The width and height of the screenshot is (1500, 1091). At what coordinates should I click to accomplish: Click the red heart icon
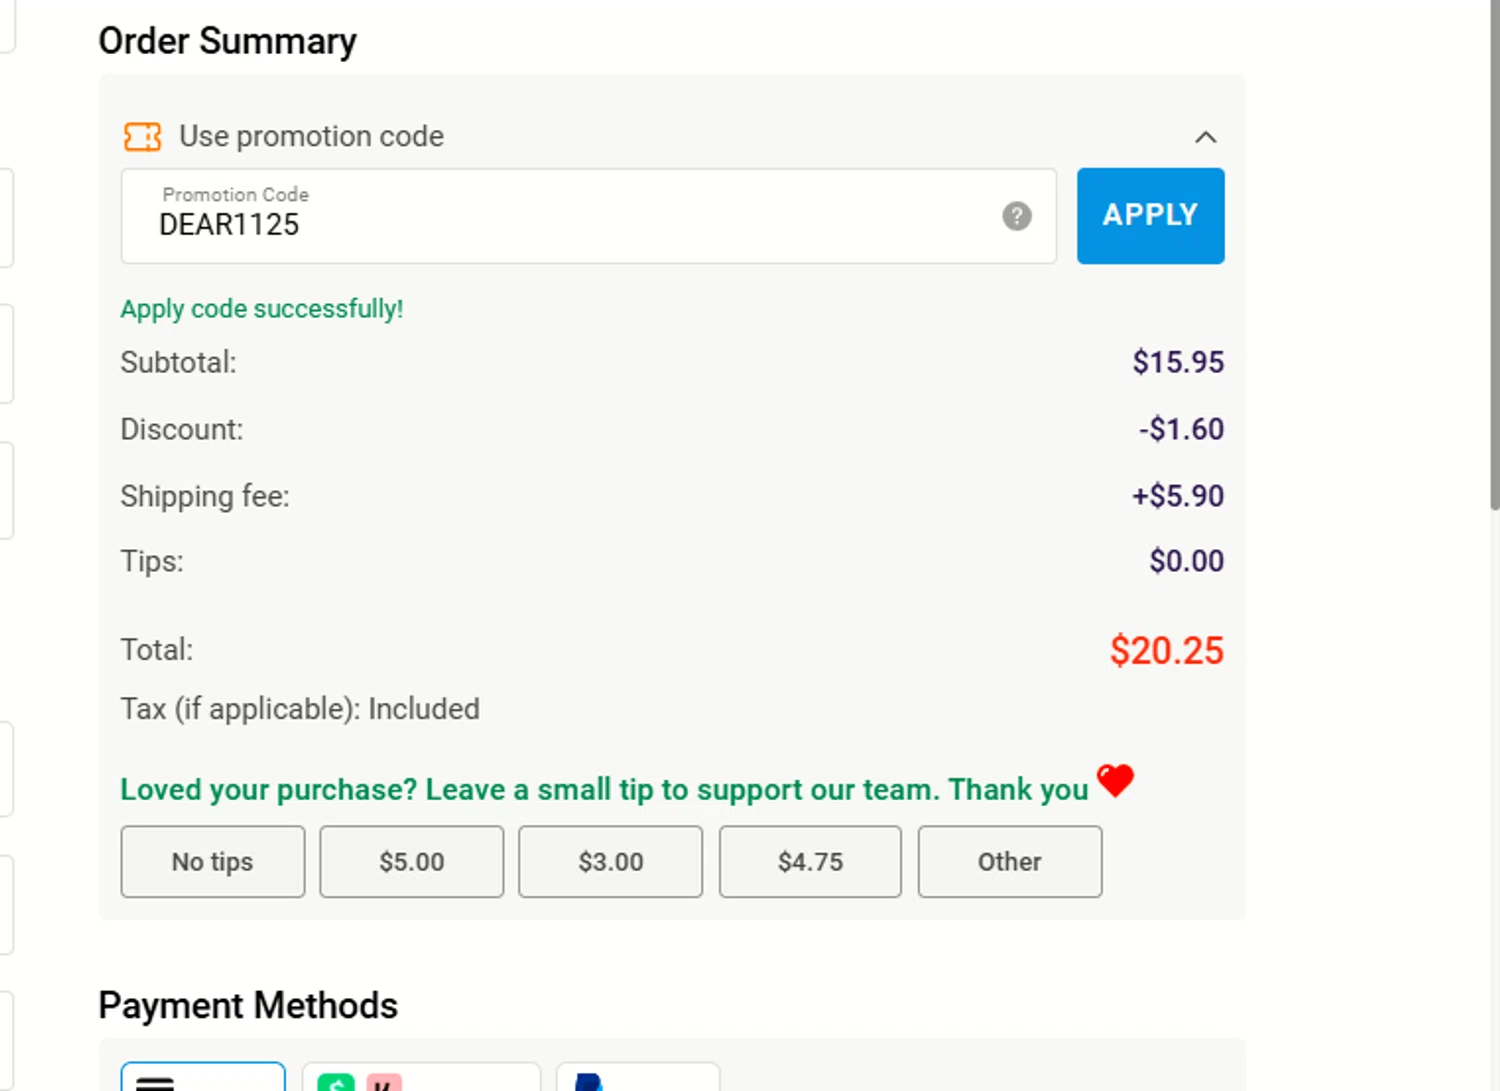pos(1115,780)
